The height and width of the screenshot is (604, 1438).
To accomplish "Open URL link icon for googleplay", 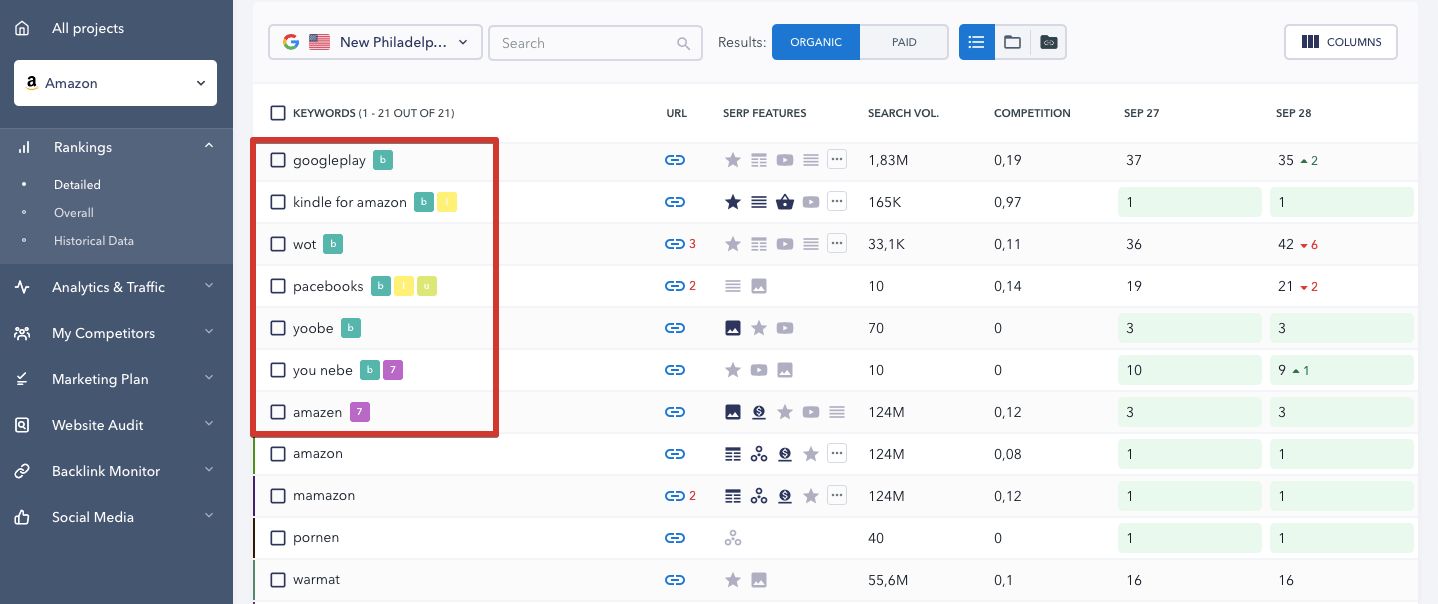I will coord(675,160).
